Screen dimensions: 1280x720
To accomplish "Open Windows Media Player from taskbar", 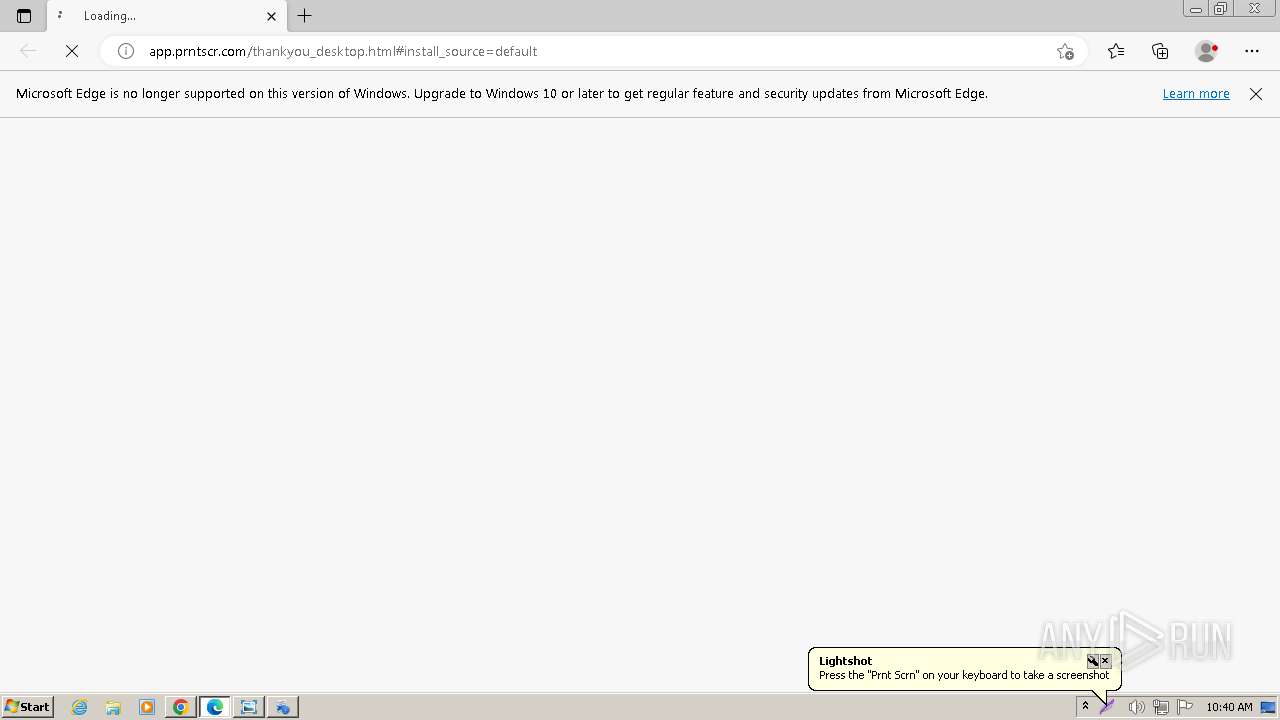I will [x=147, y=707].
